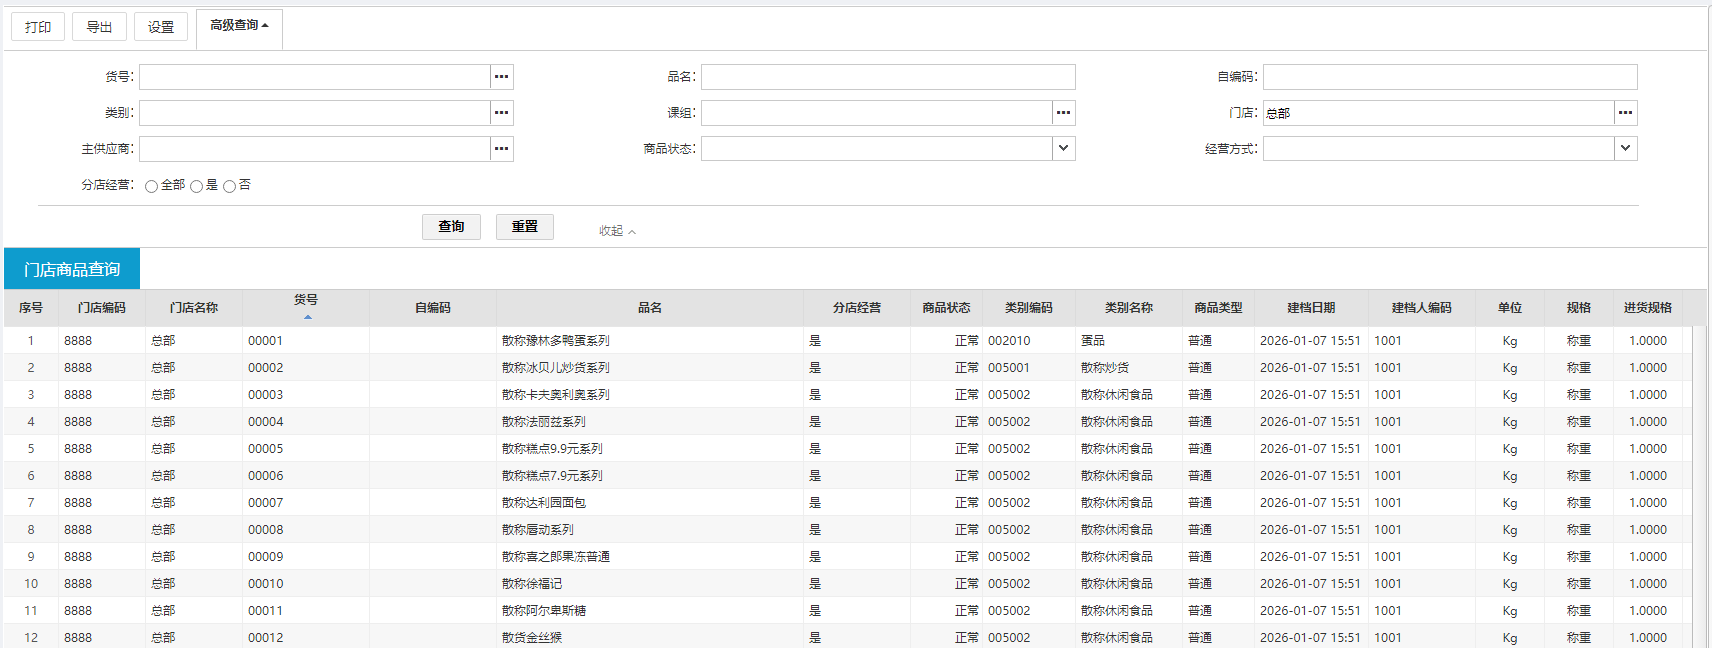The height and width of the screenshot is (648, 1712).
Task: Expand the 商品状态 dropdown
Action: [x=1063, y=149]
